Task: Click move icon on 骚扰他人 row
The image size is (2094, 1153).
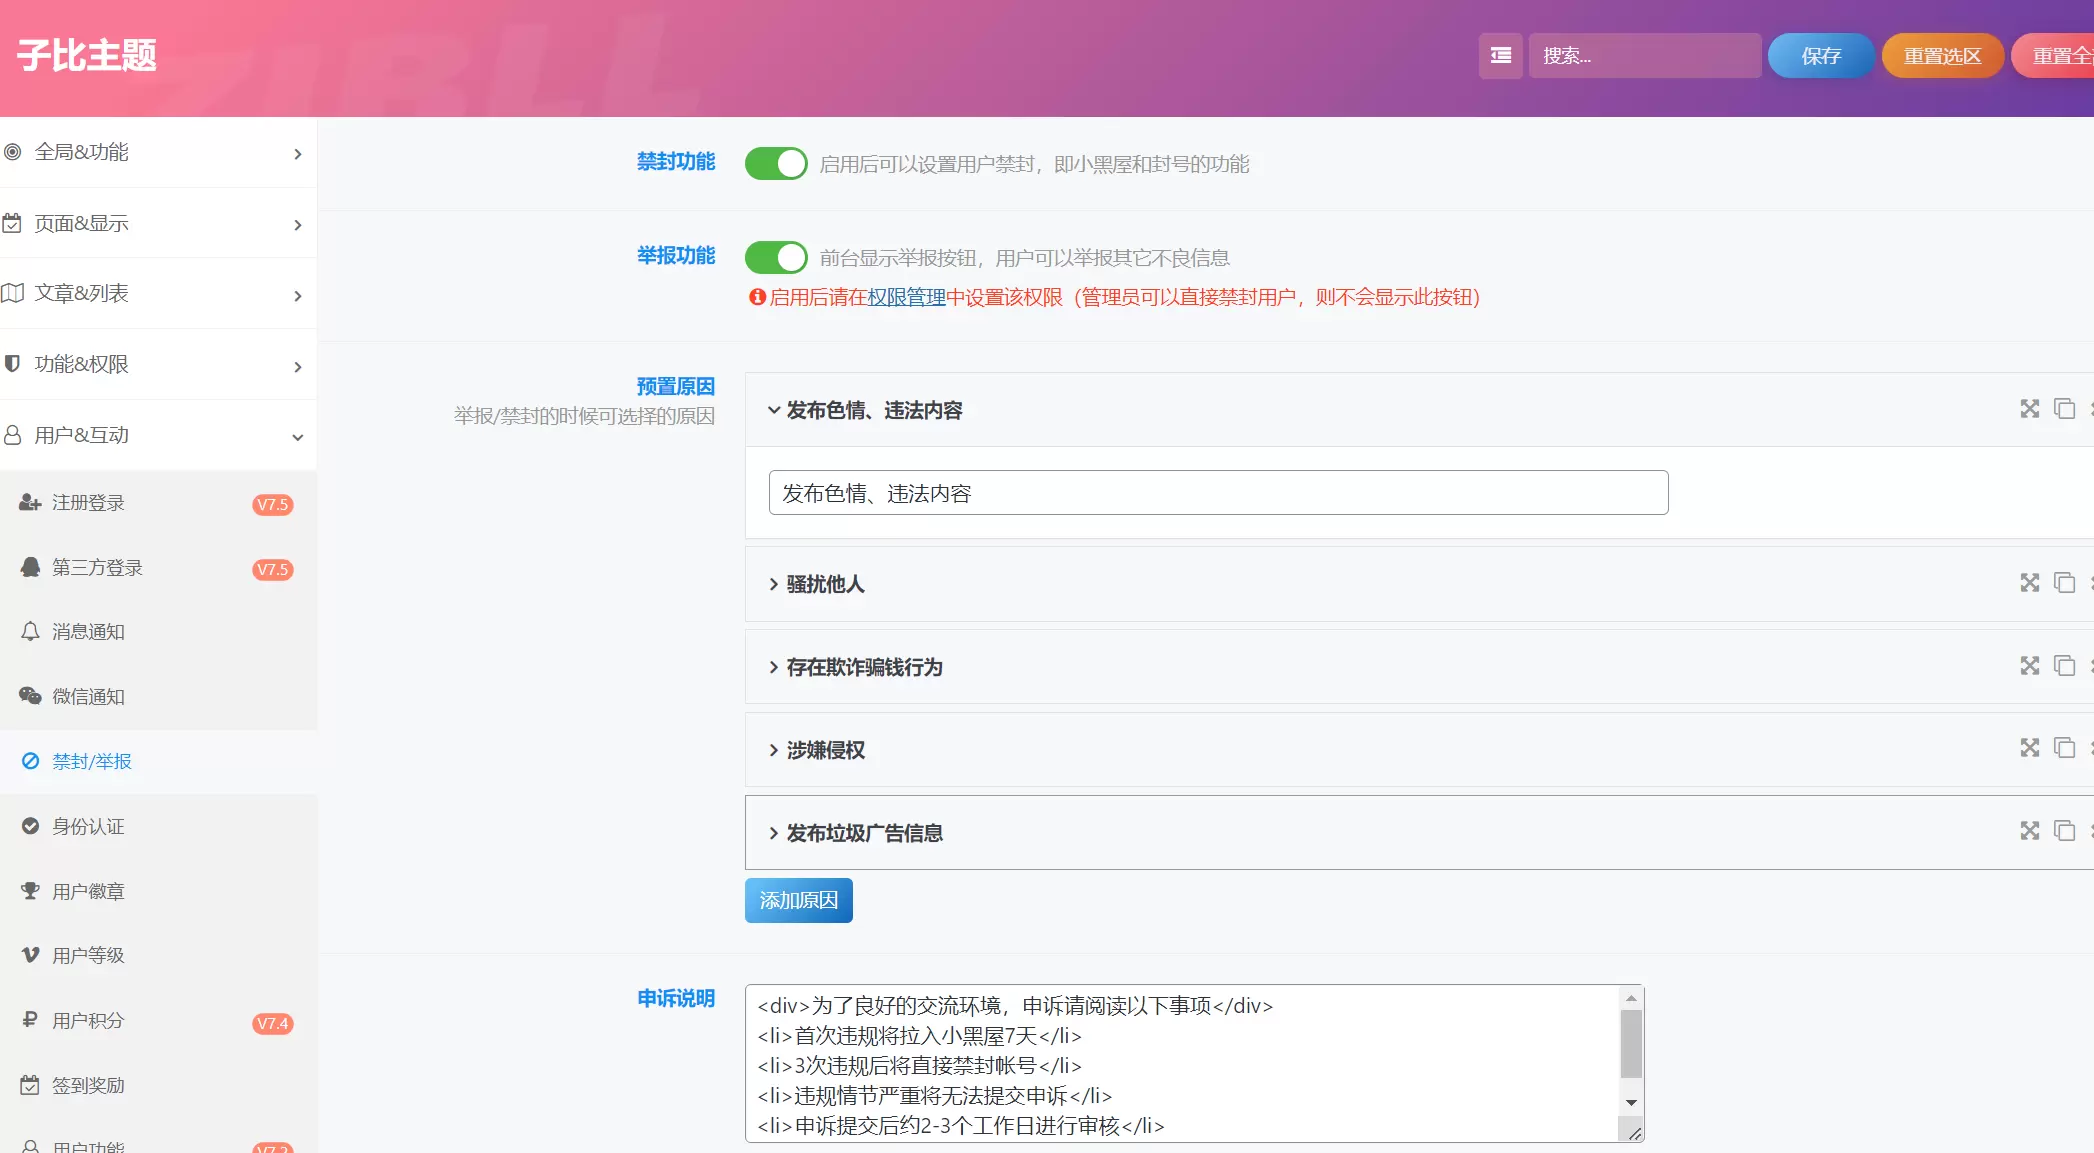Action: 2029,583
